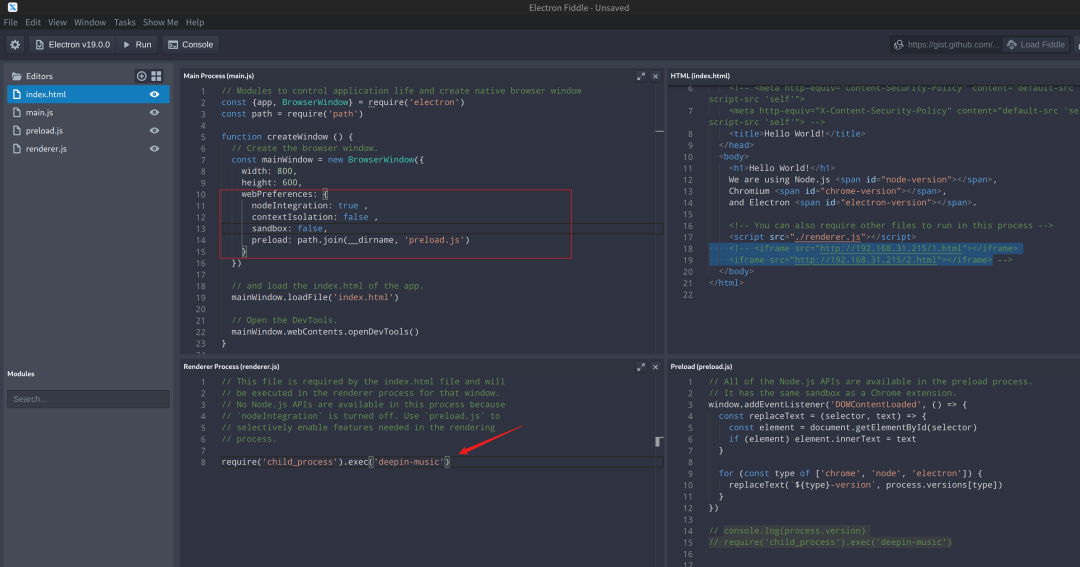Click the Electron Fiddle app icon in title bar

point(12,7)
